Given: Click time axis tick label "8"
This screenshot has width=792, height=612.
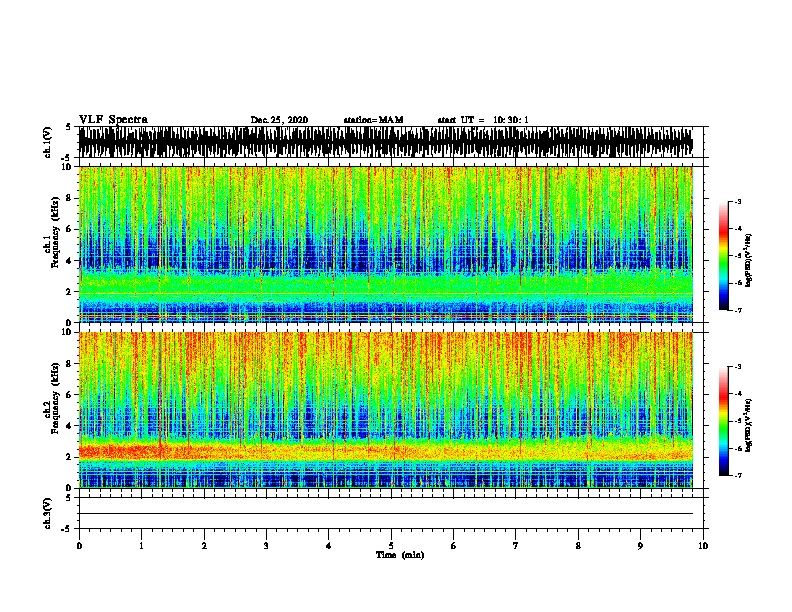Looking at the screenshot, I should coord(578,546).
